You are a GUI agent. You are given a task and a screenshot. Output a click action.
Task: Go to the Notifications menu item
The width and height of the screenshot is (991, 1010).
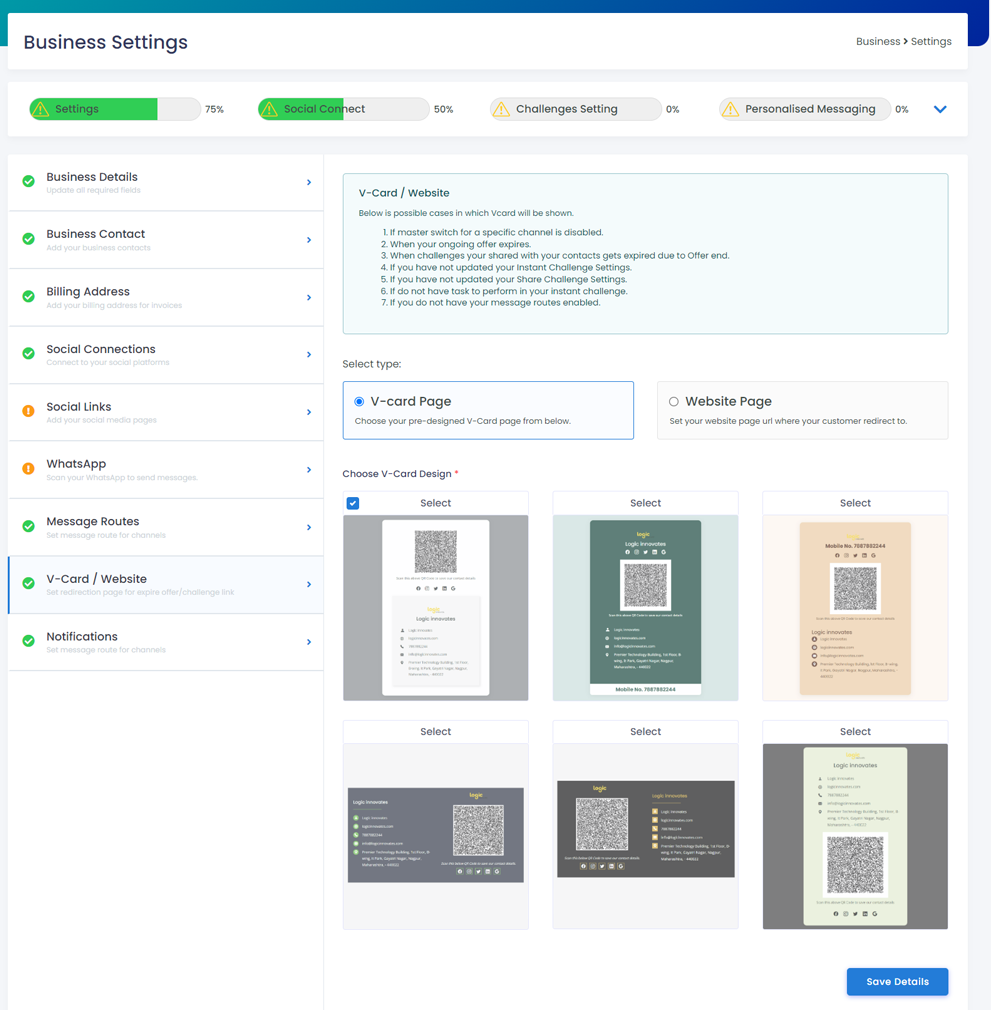(x=165, y=642)
